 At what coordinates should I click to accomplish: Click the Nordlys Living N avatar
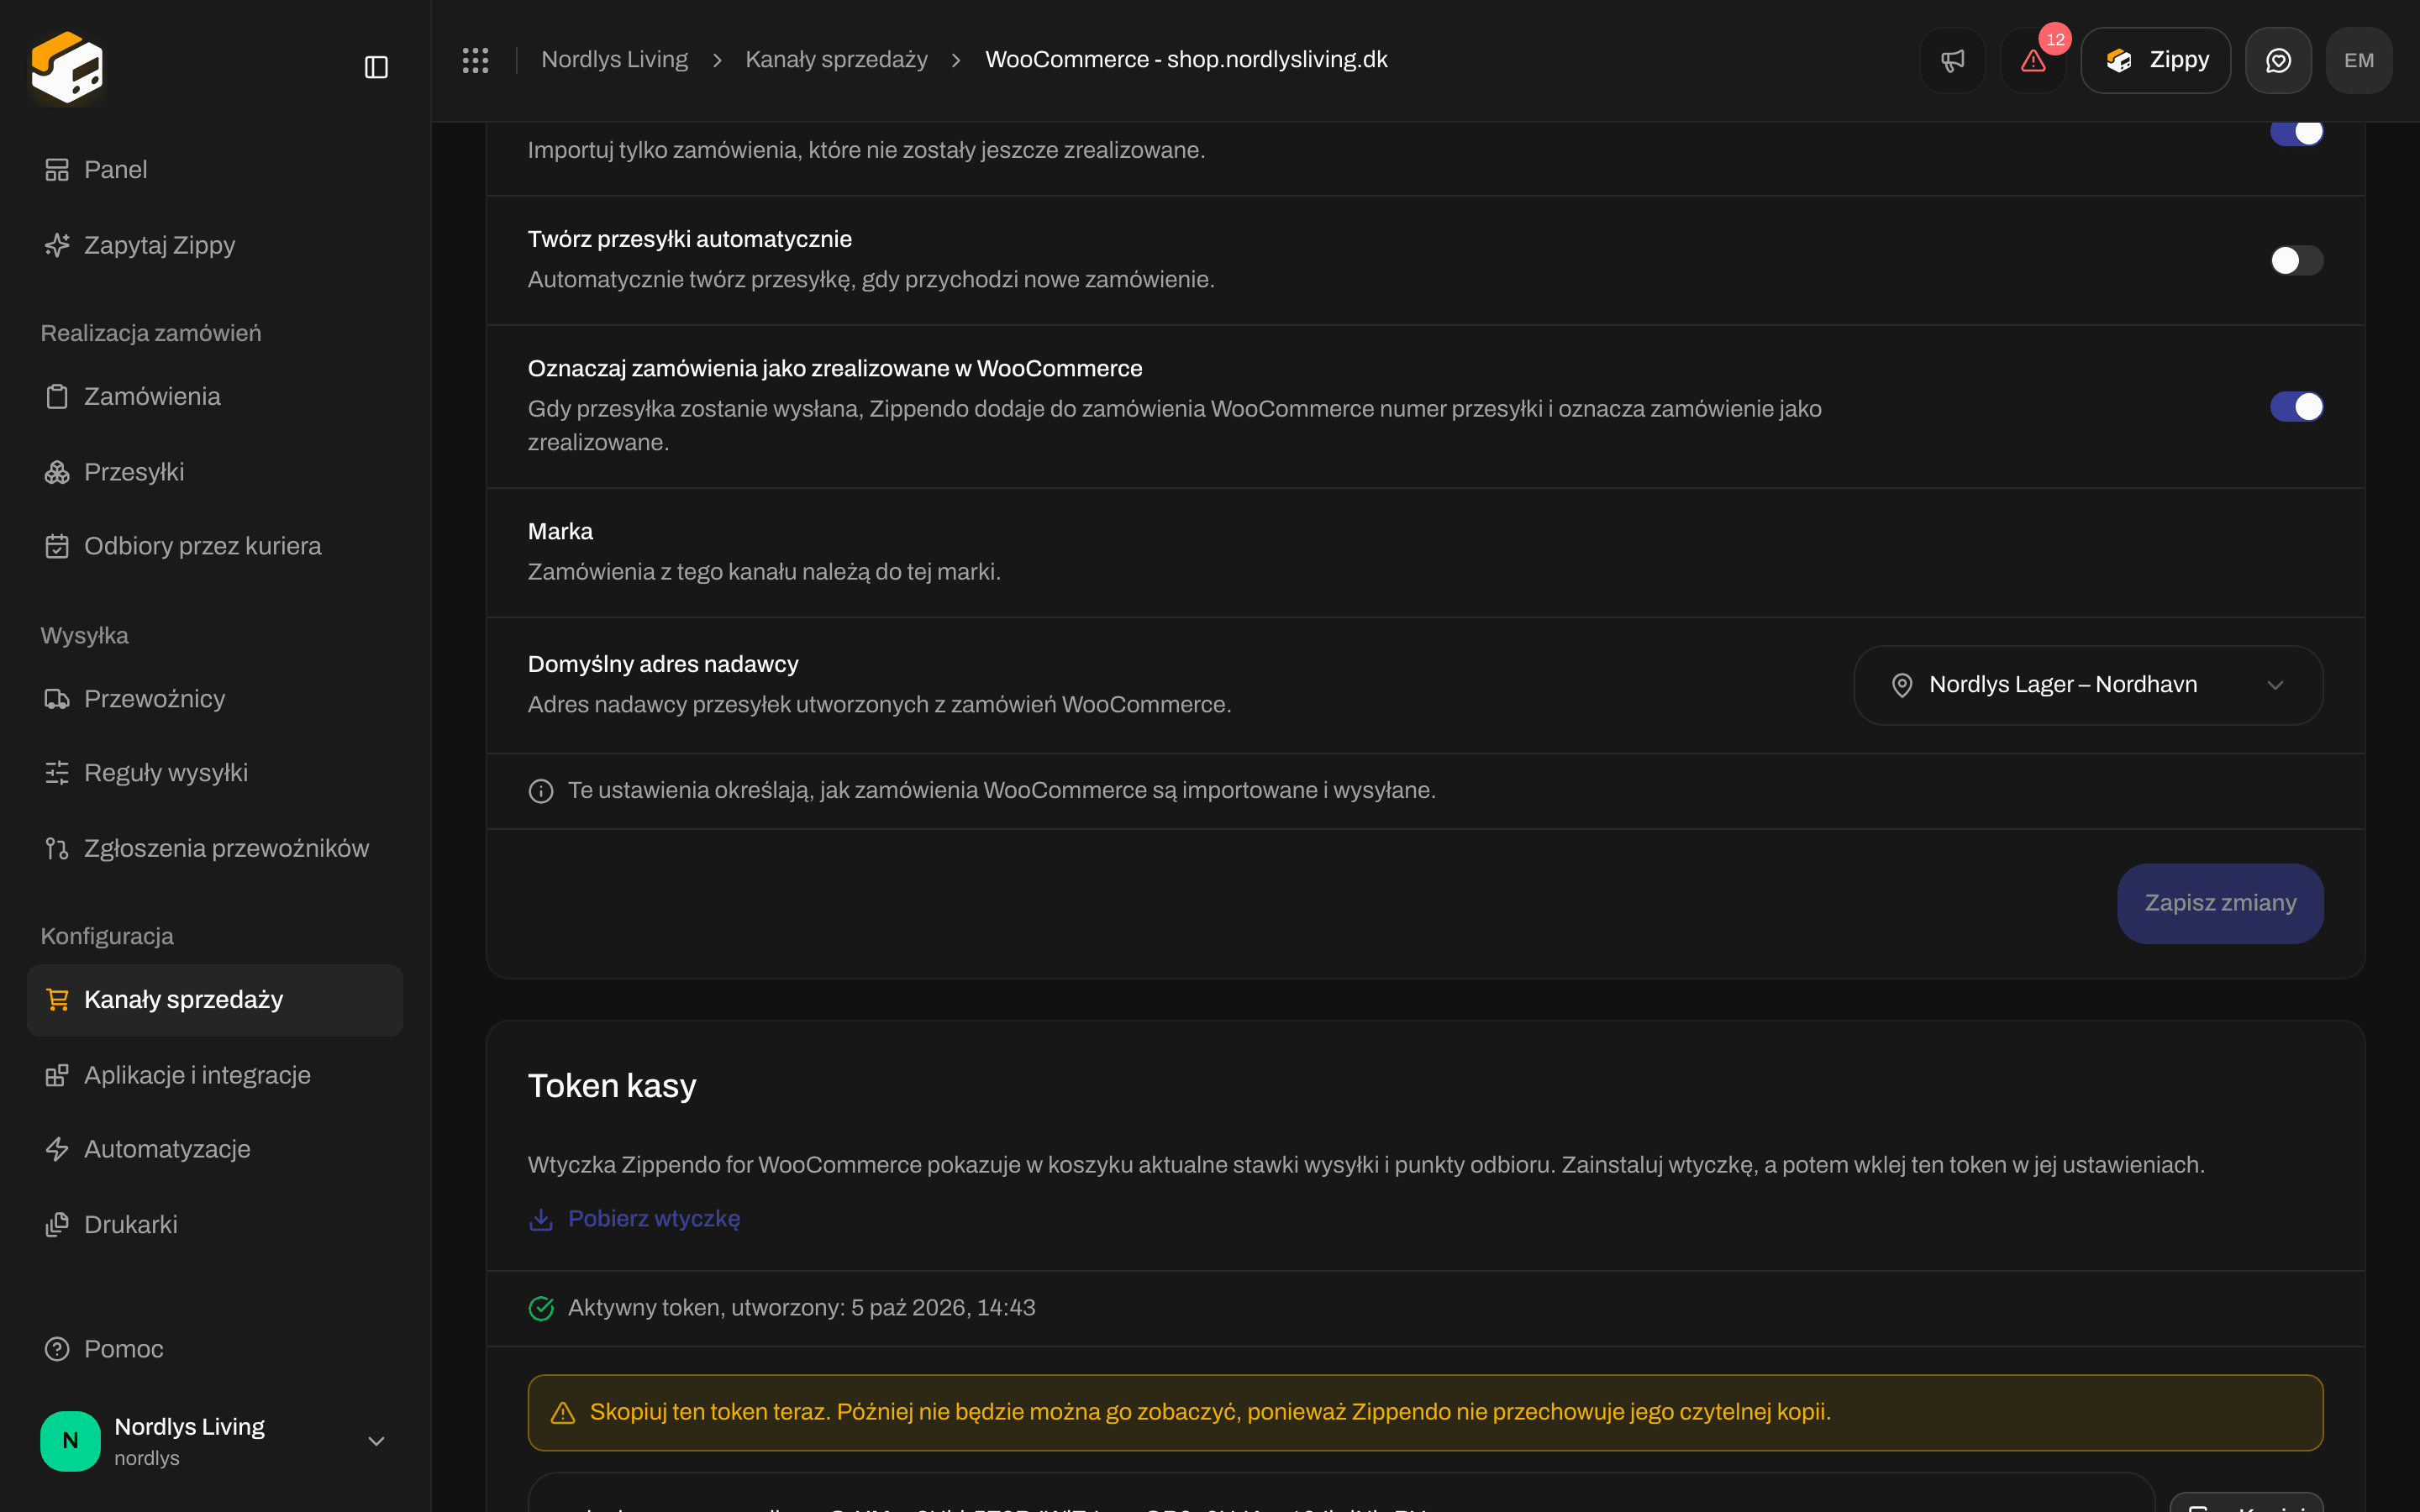tap(70, 1441)
